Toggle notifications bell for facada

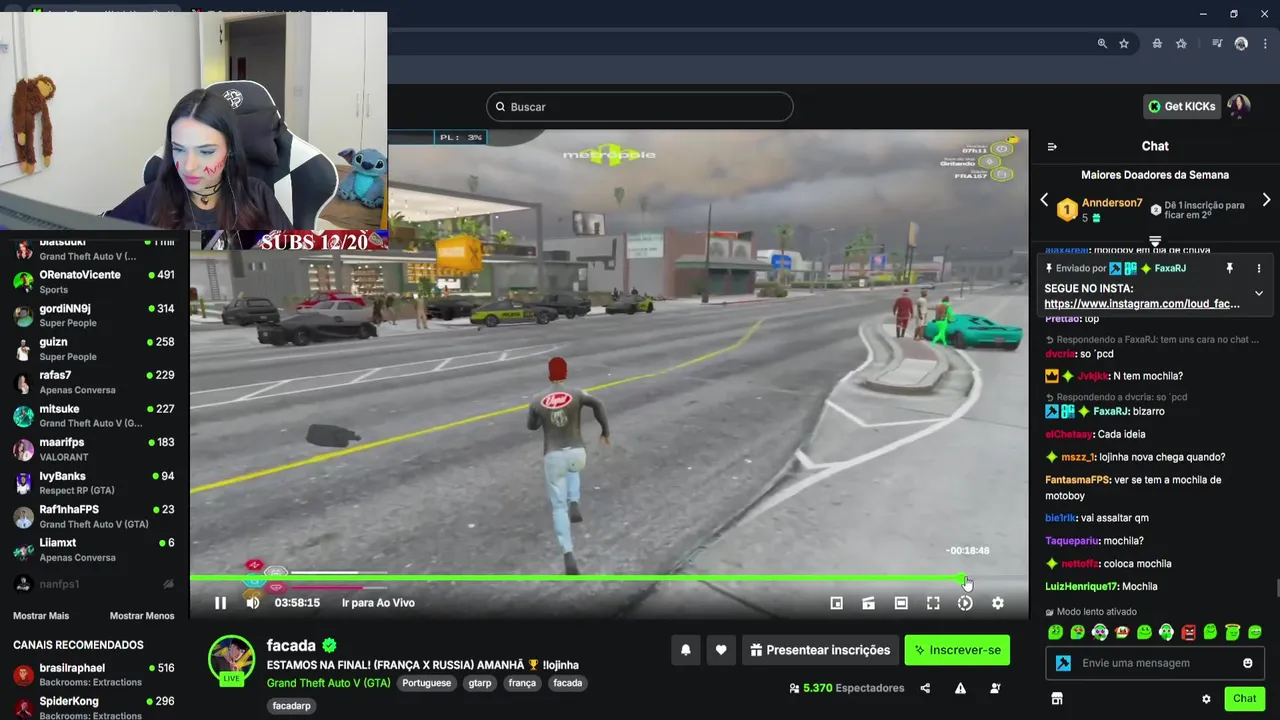(x=686, y=650)
